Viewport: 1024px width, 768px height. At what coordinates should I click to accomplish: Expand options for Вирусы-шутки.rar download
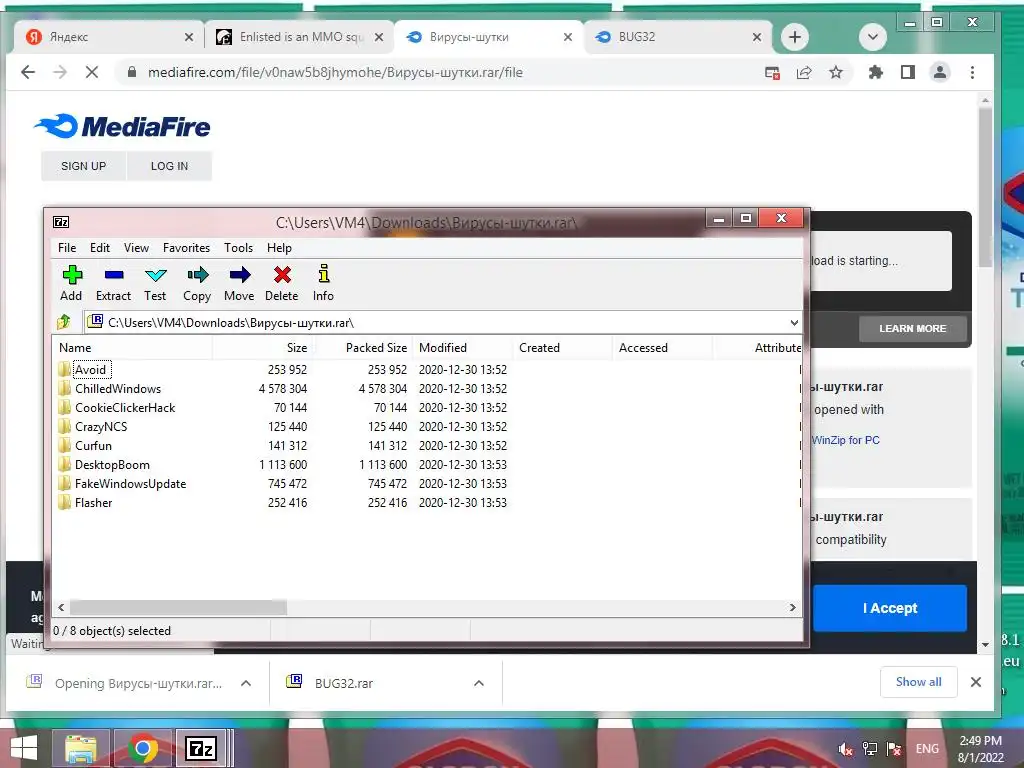tap(246, 683)
